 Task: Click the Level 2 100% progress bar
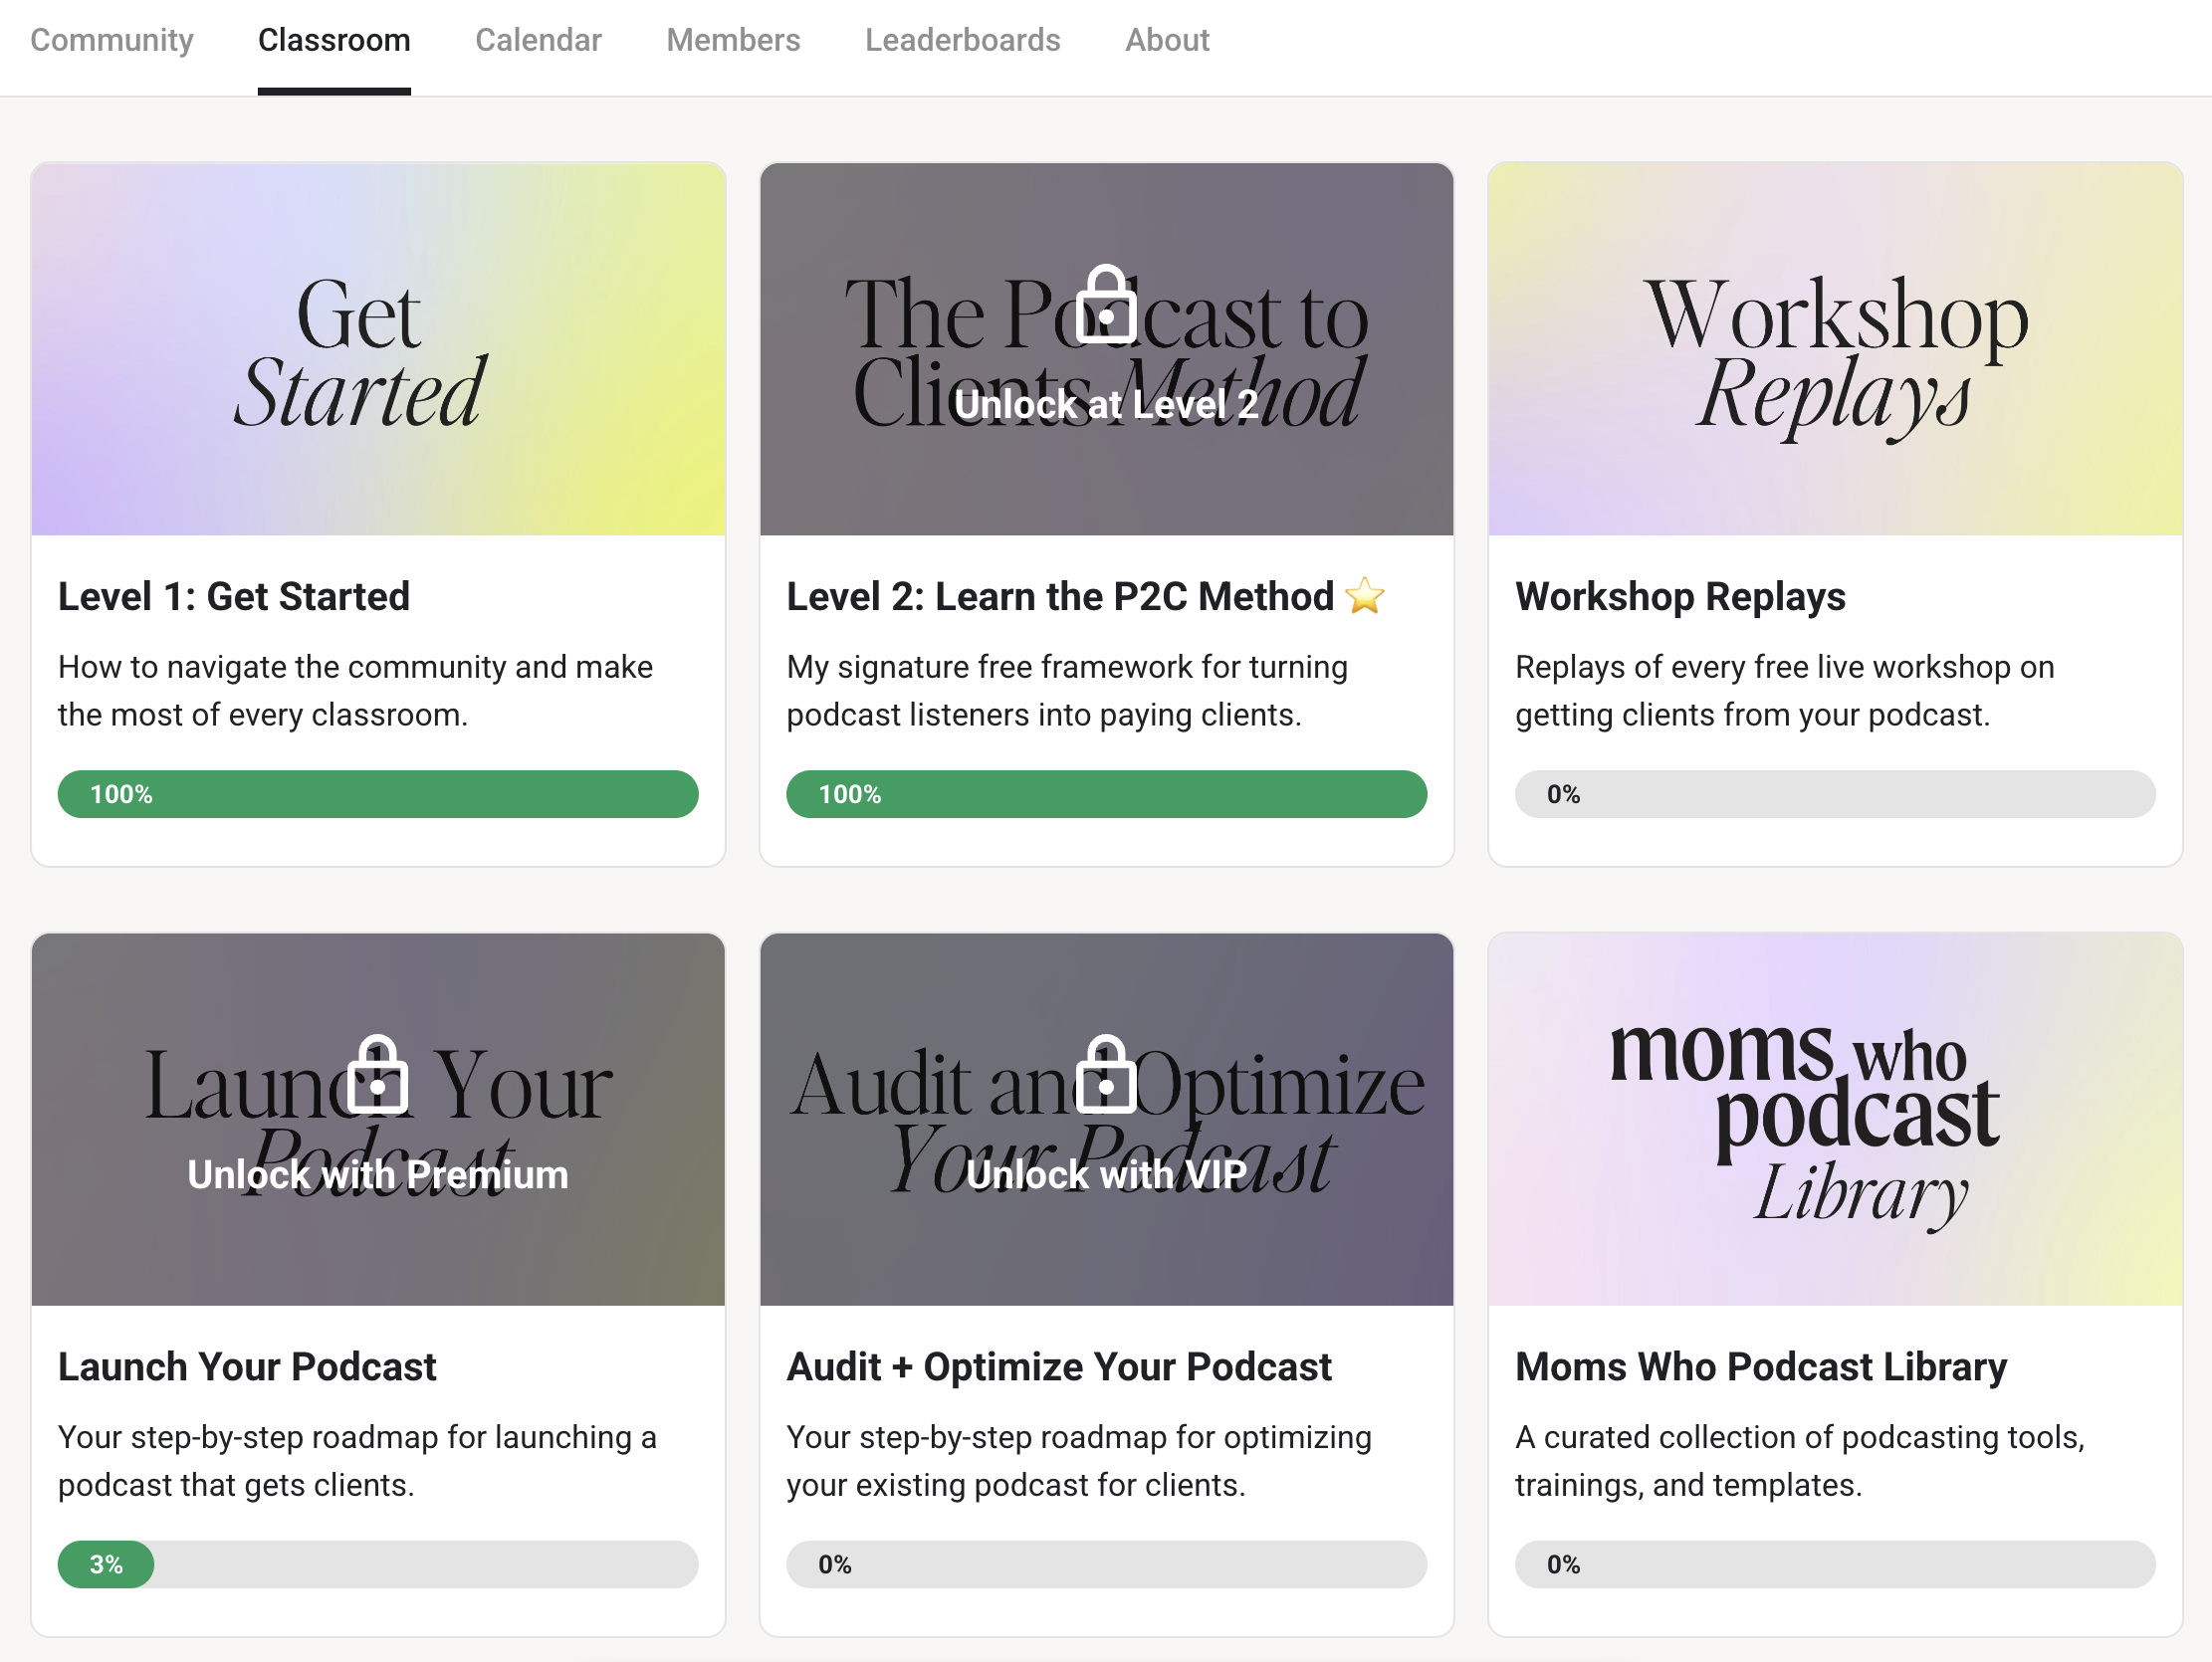point(1106,794)
